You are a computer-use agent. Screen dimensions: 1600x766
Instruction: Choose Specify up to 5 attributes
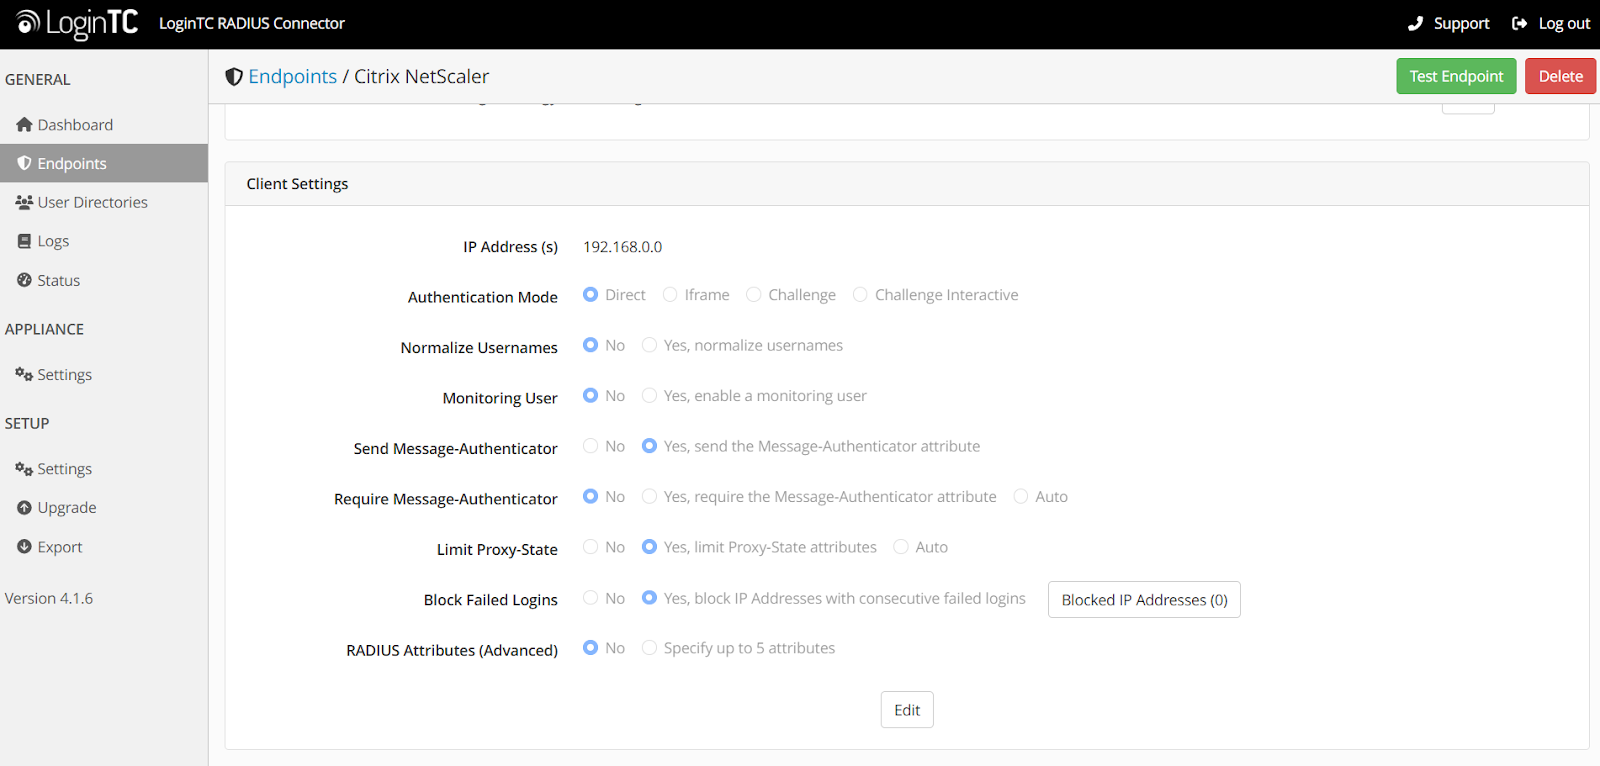click(649, 648)
